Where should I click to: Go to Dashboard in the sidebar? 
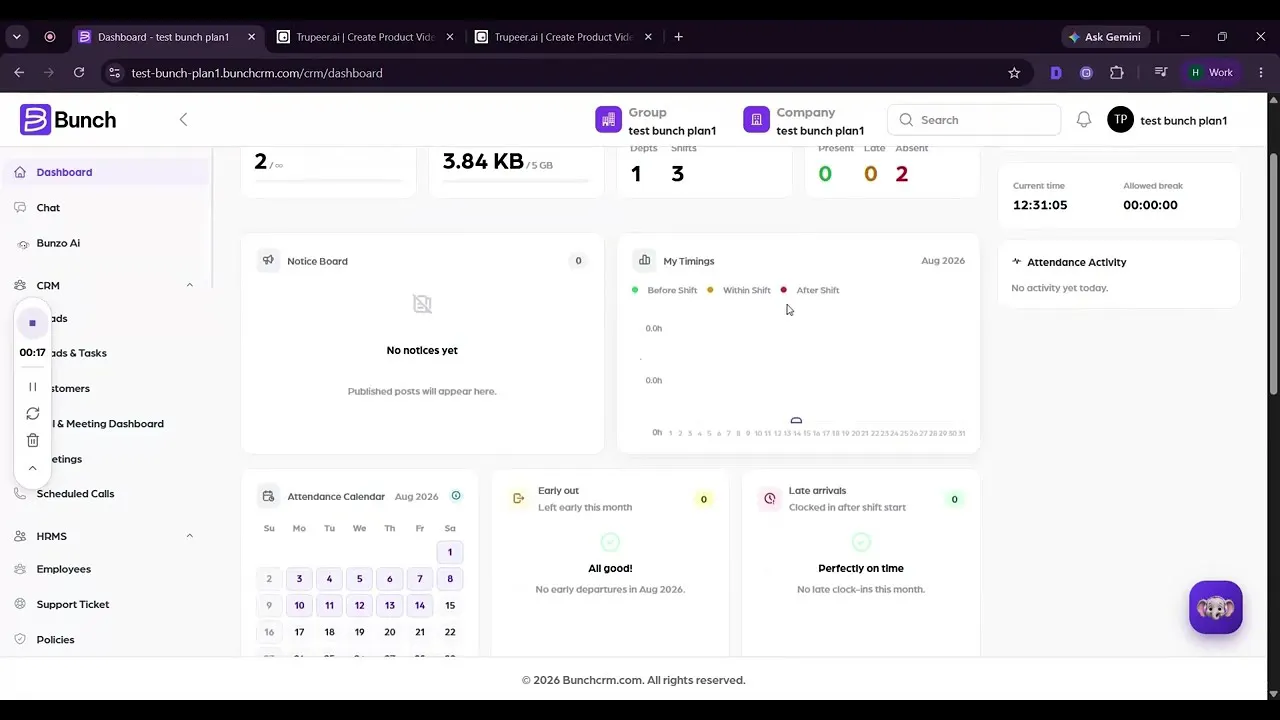click(x=105, y=172)
